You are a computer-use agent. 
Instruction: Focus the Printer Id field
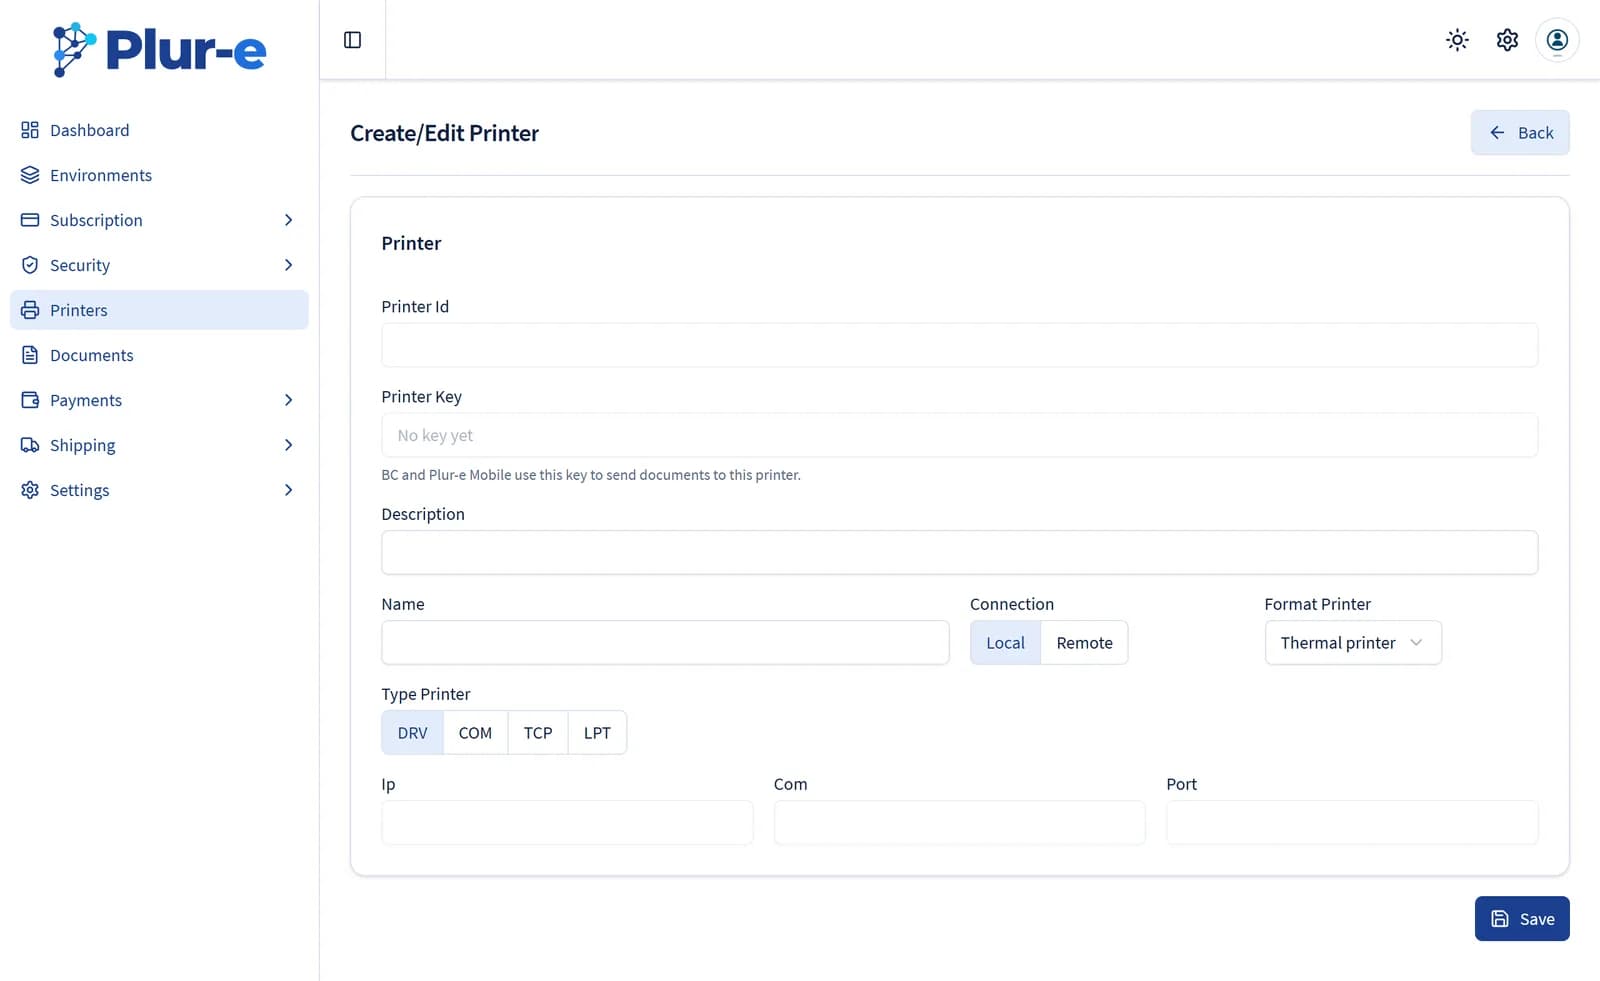pos(959,345)
